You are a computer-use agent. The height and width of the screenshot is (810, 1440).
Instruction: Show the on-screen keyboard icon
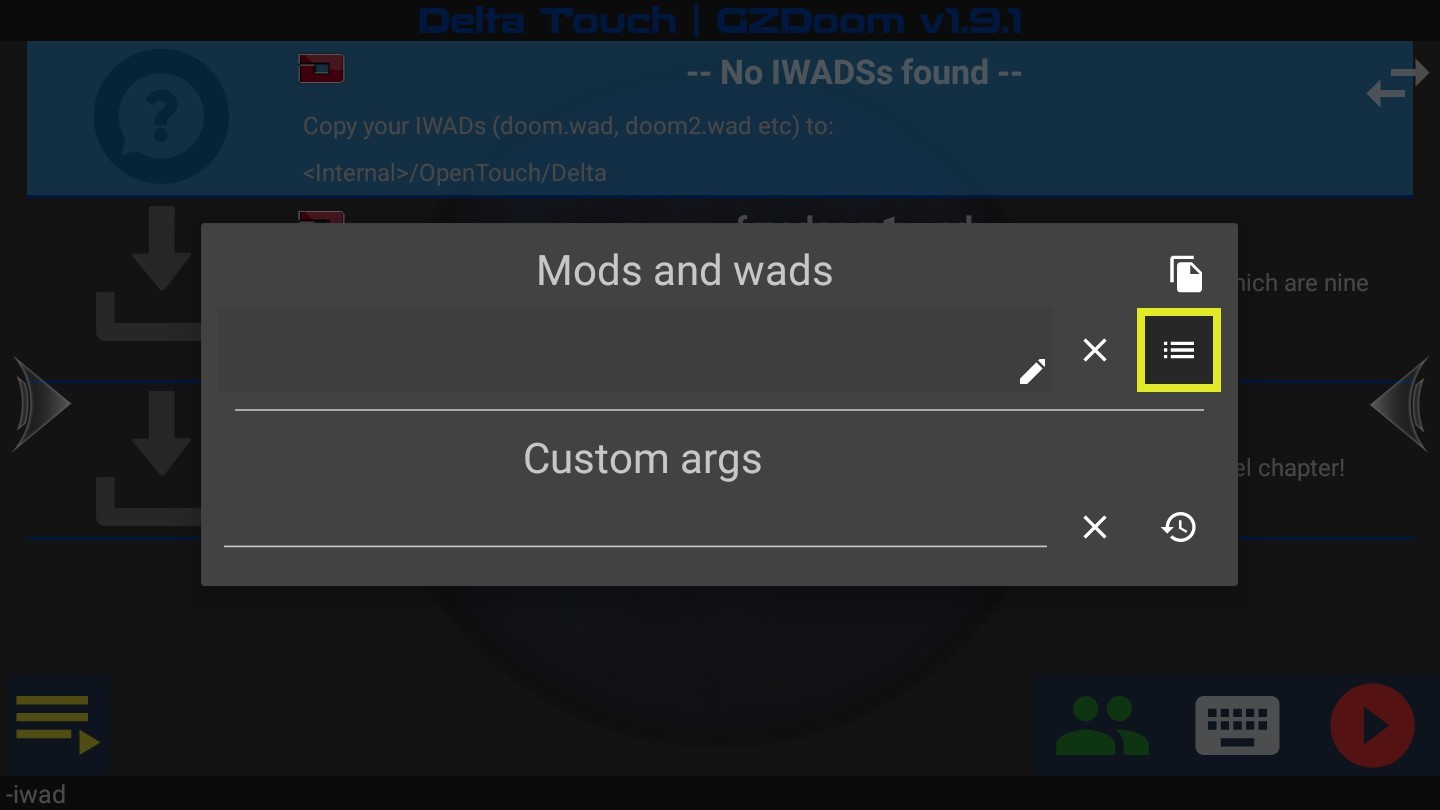click(1237, 725)
